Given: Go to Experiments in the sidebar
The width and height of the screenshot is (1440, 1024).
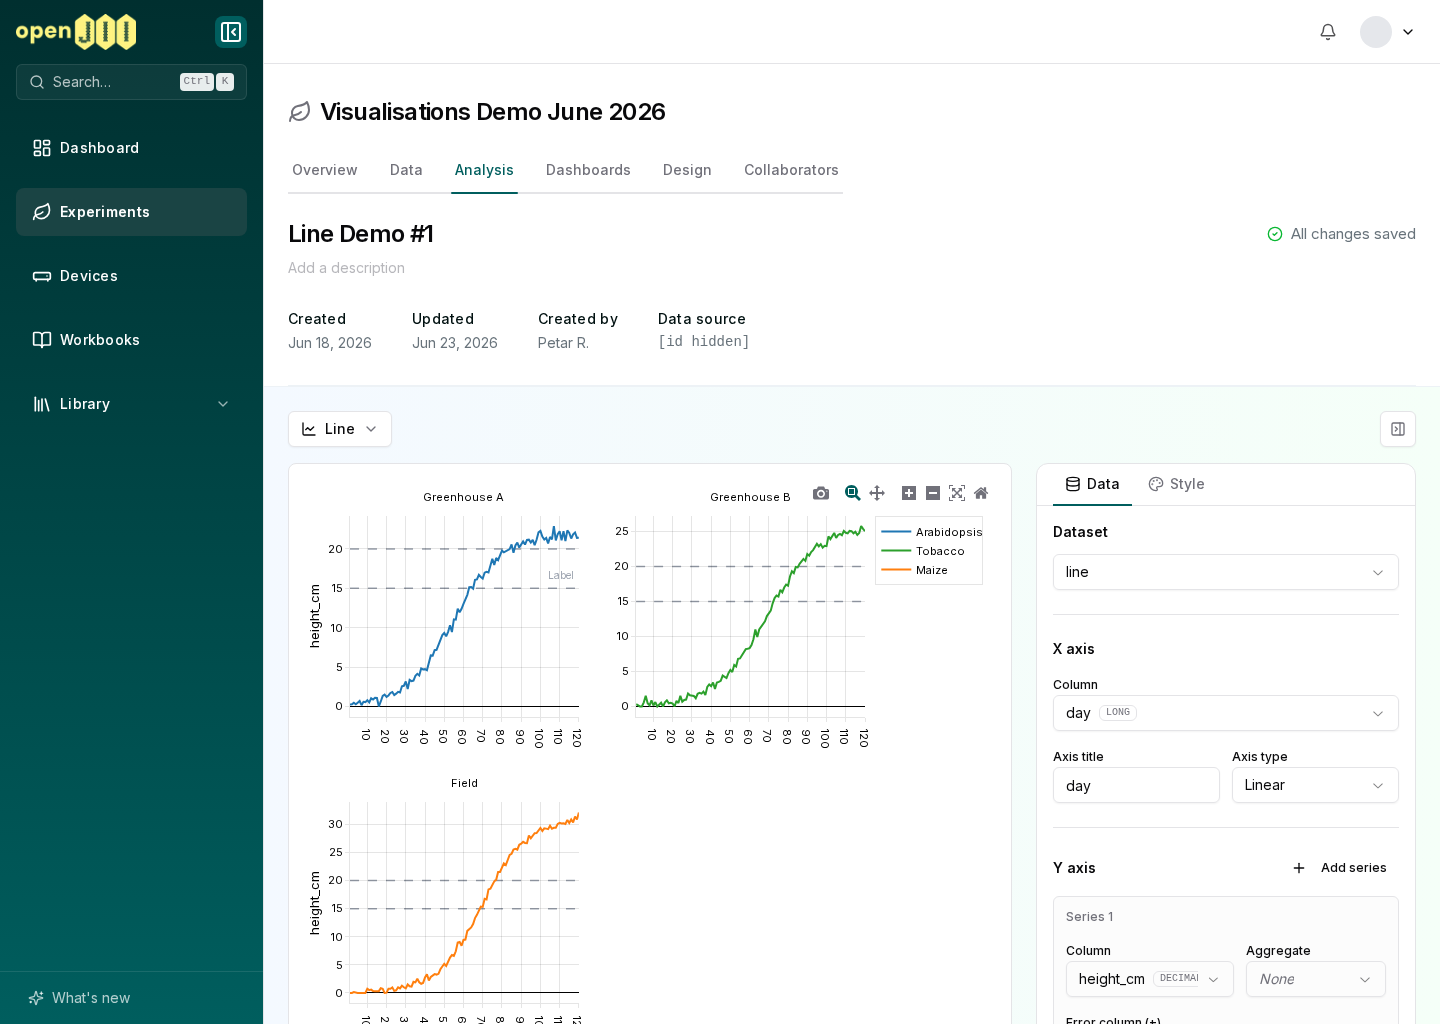Looking at the screenshot, I should [x=131, y=212].
